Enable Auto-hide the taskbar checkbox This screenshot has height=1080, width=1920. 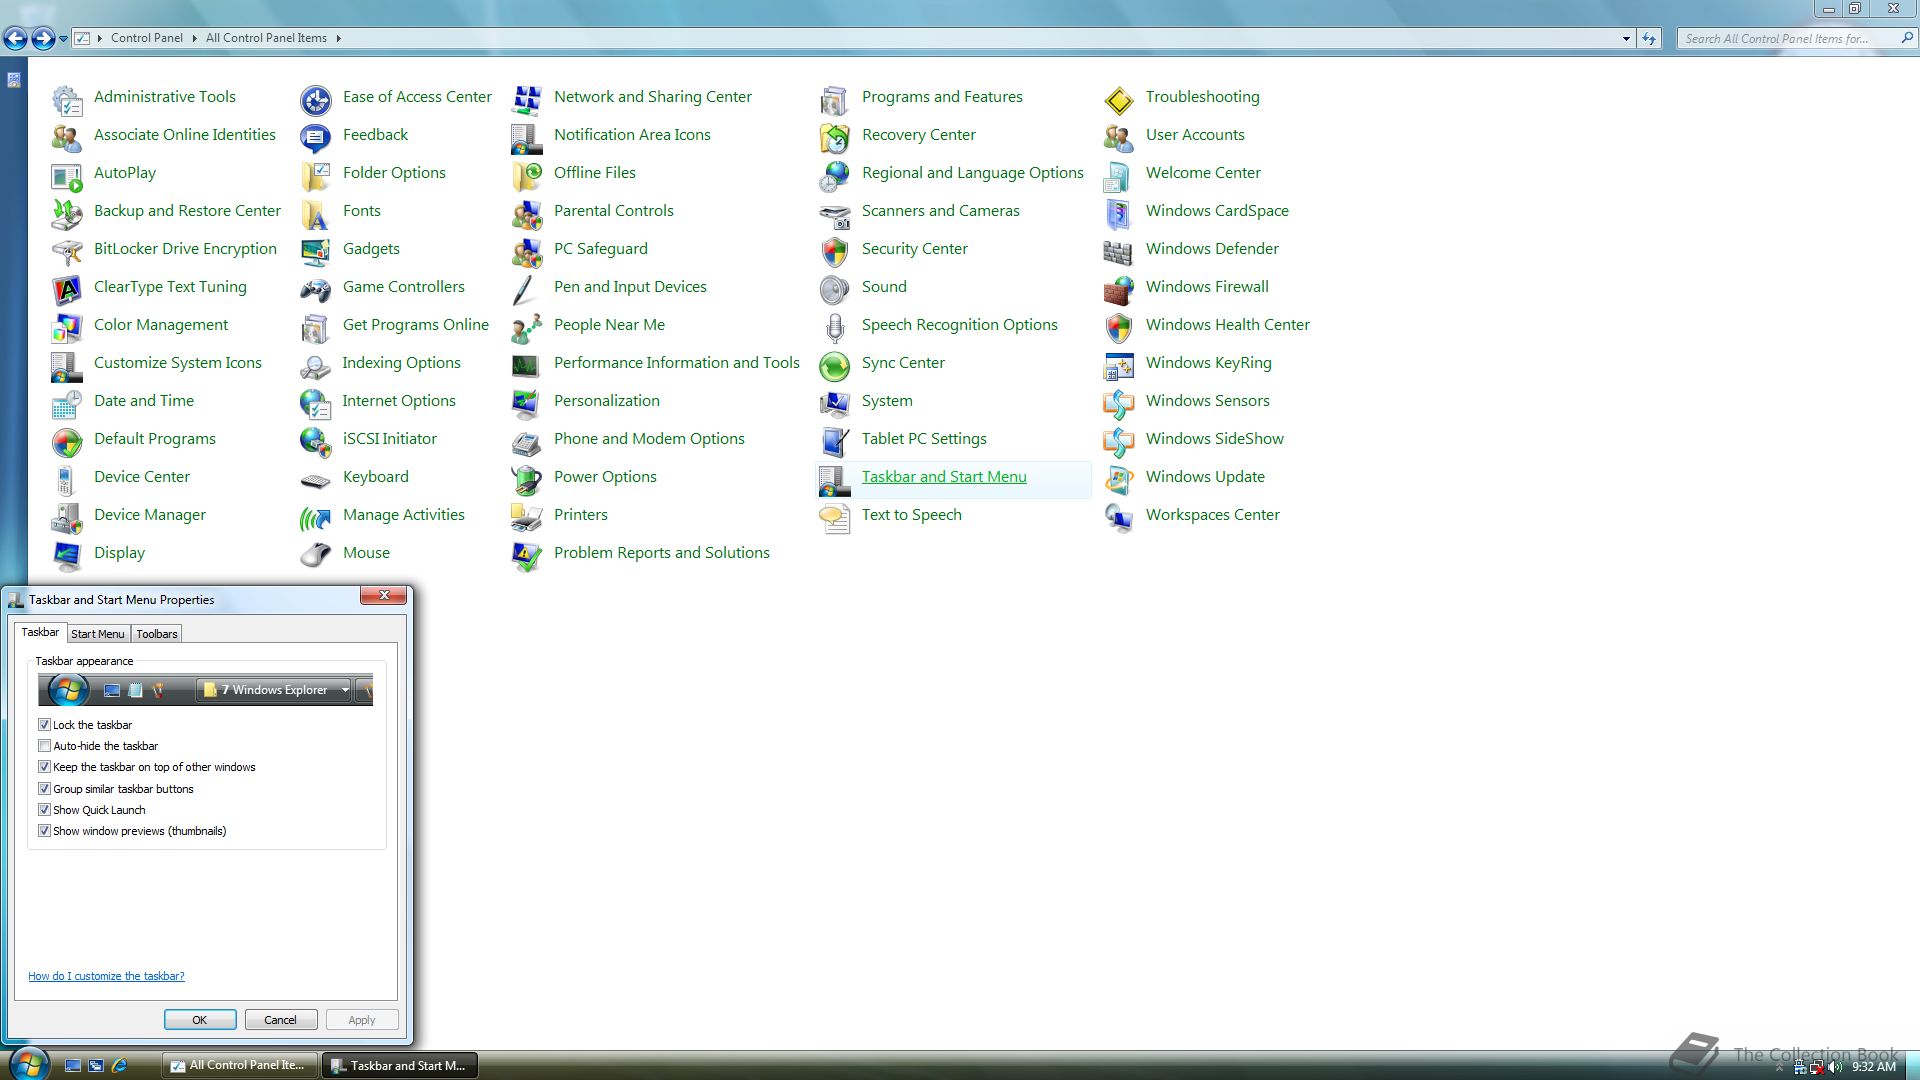click(44, 745)
